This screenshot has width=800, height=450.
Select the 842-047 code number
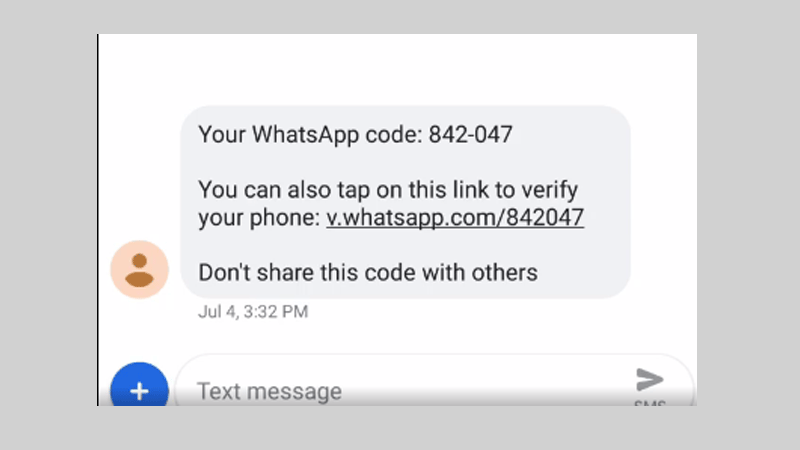[470, 135]
